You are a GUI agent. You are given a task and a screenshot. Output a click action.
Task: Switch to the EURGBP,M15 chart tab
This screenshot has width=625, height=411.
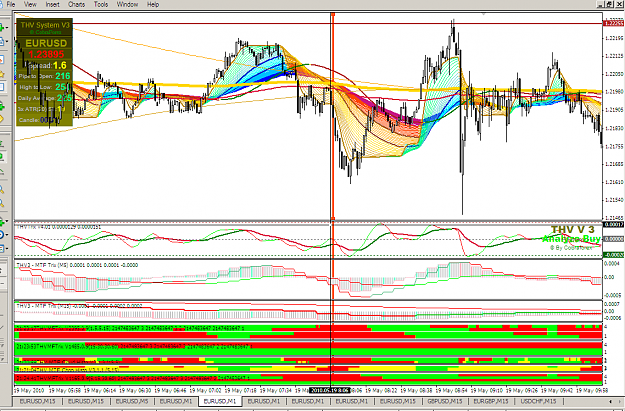click(x=491, y=401)
